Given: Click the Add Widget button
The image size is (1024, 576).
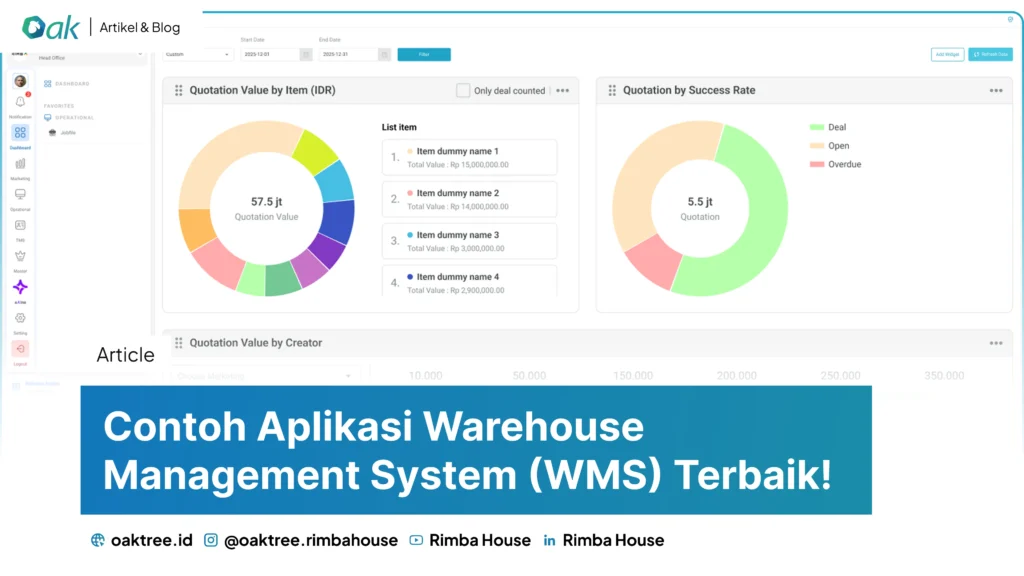Looking at the screenshot, I should click(x=947, y=54).
